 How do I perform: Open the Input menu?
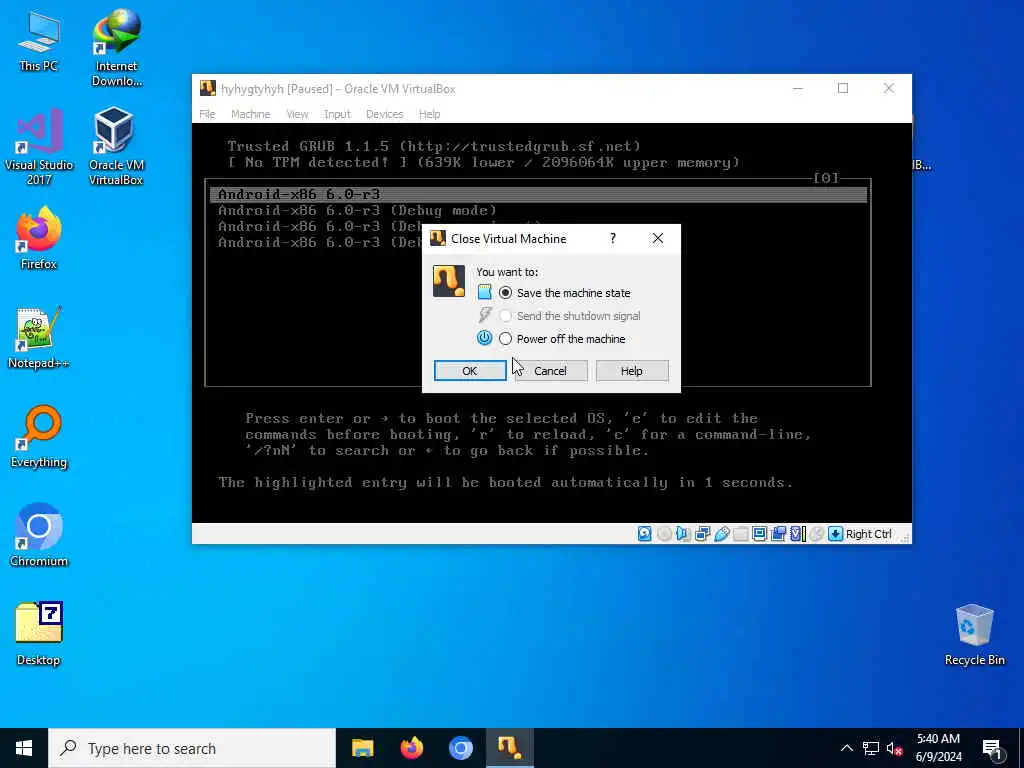(x=338, y=114)
